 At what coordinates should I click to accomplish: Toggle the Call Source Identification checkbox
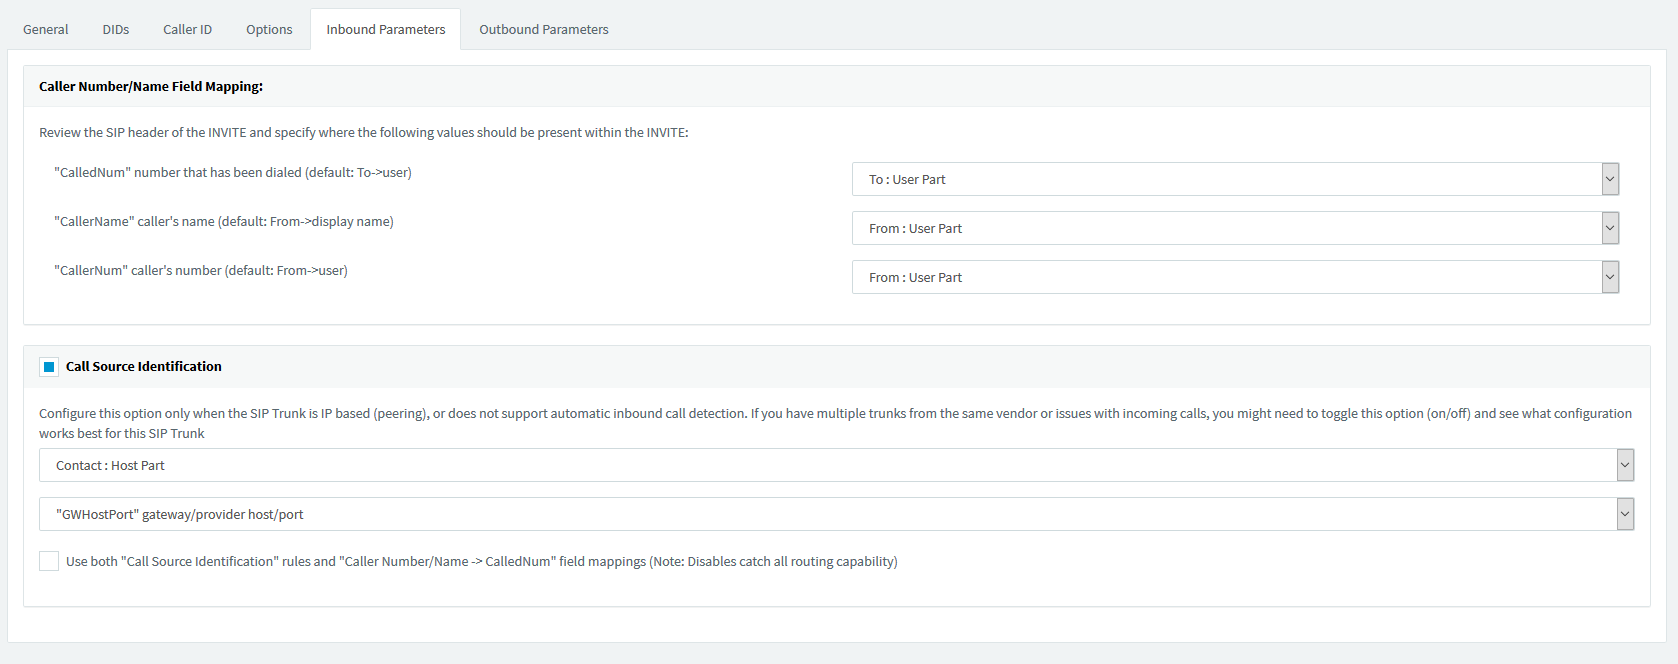49,367
